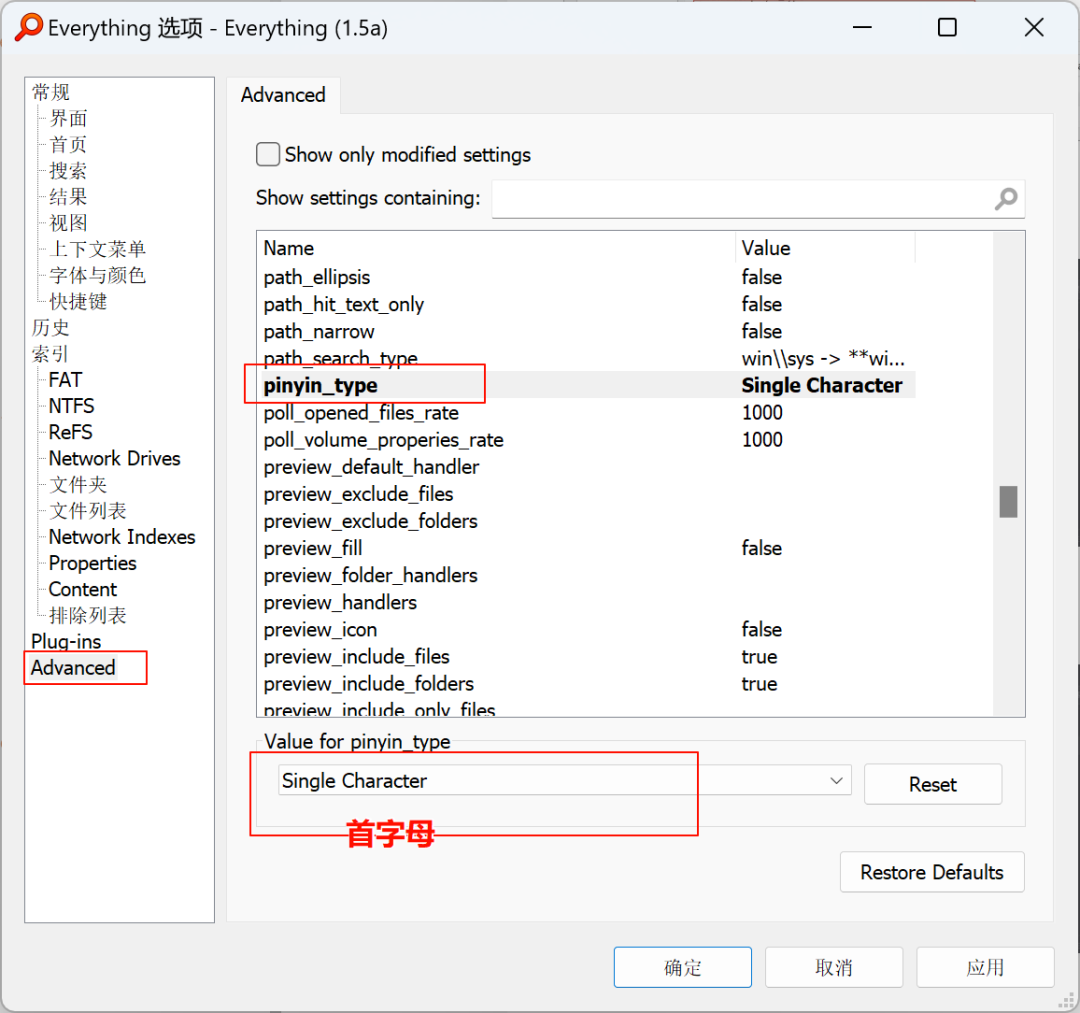
Task: Select Network Drives in the options tree
Action: click(114, 458)
